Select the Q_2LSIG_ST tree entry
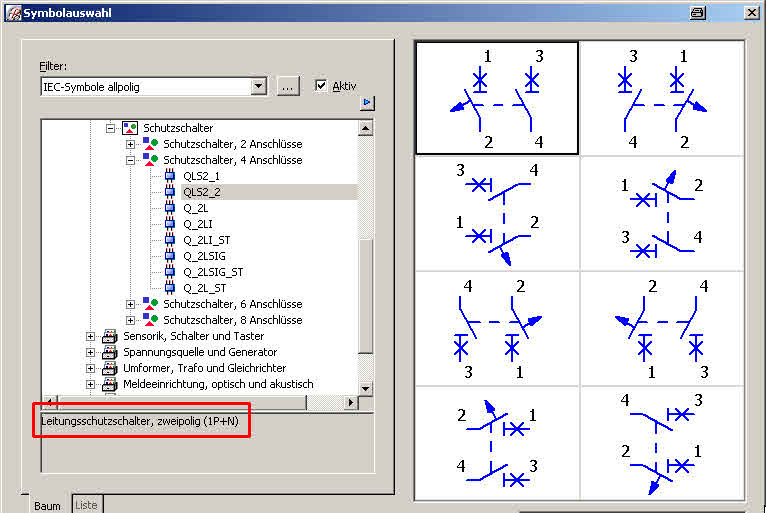Screen dimensions: 766x513 (213, 272)
